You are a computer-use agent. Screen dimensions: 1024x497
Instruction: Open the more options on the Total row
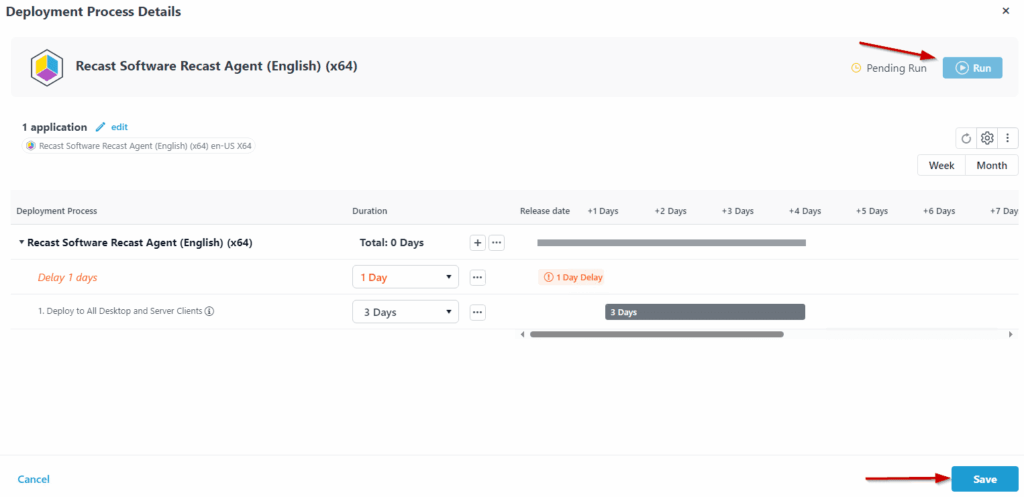pos(496,242)
